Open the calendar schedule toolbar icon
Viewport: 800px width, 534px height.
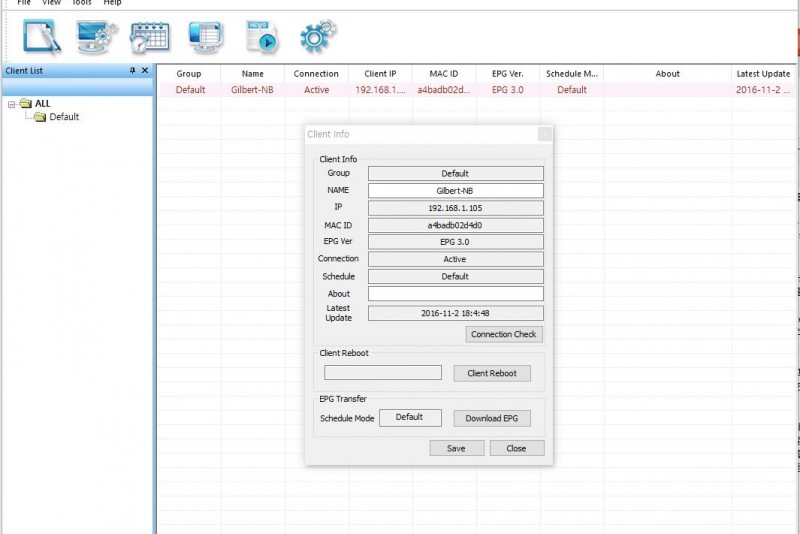(150, 36)
